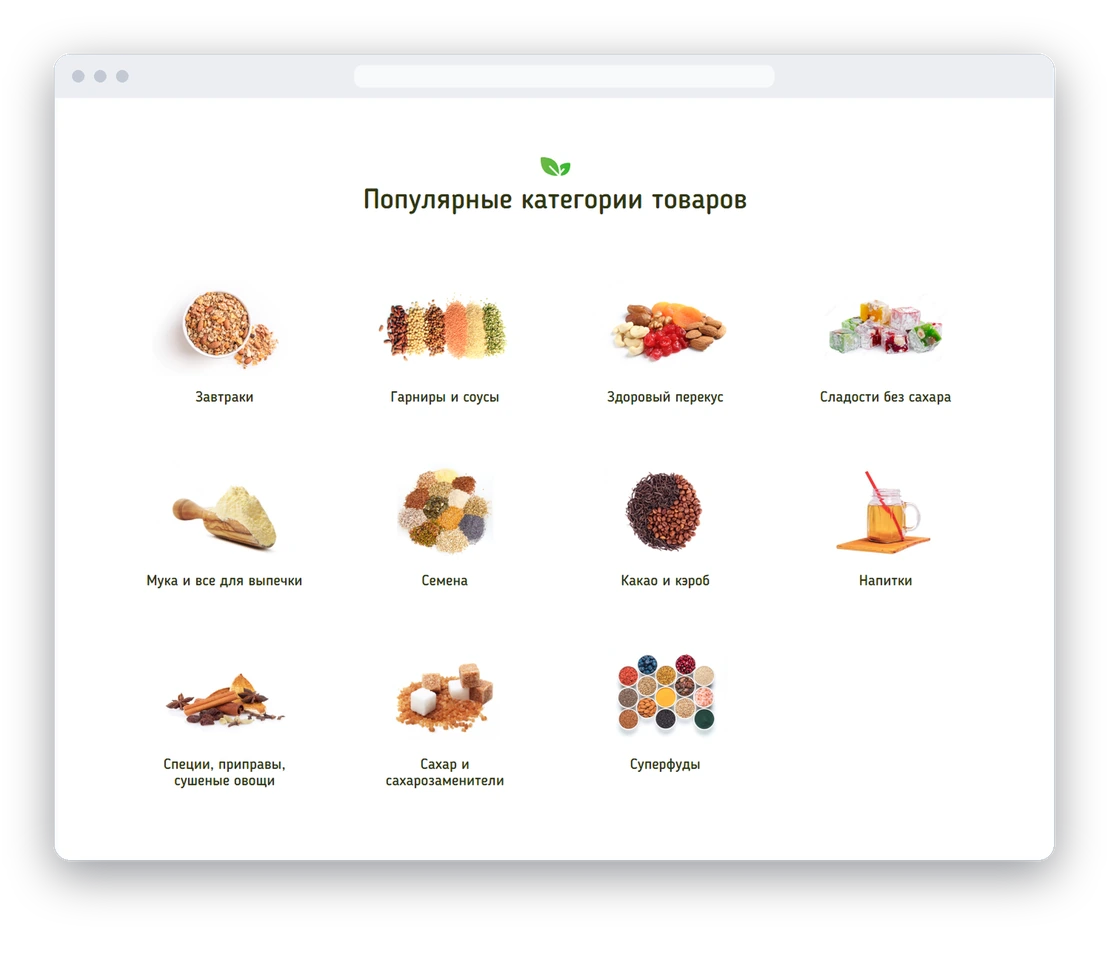Click Сахар и сахарозаменители link
The width and height of the screenshot is (1108, 960).
tap(444, 772)
